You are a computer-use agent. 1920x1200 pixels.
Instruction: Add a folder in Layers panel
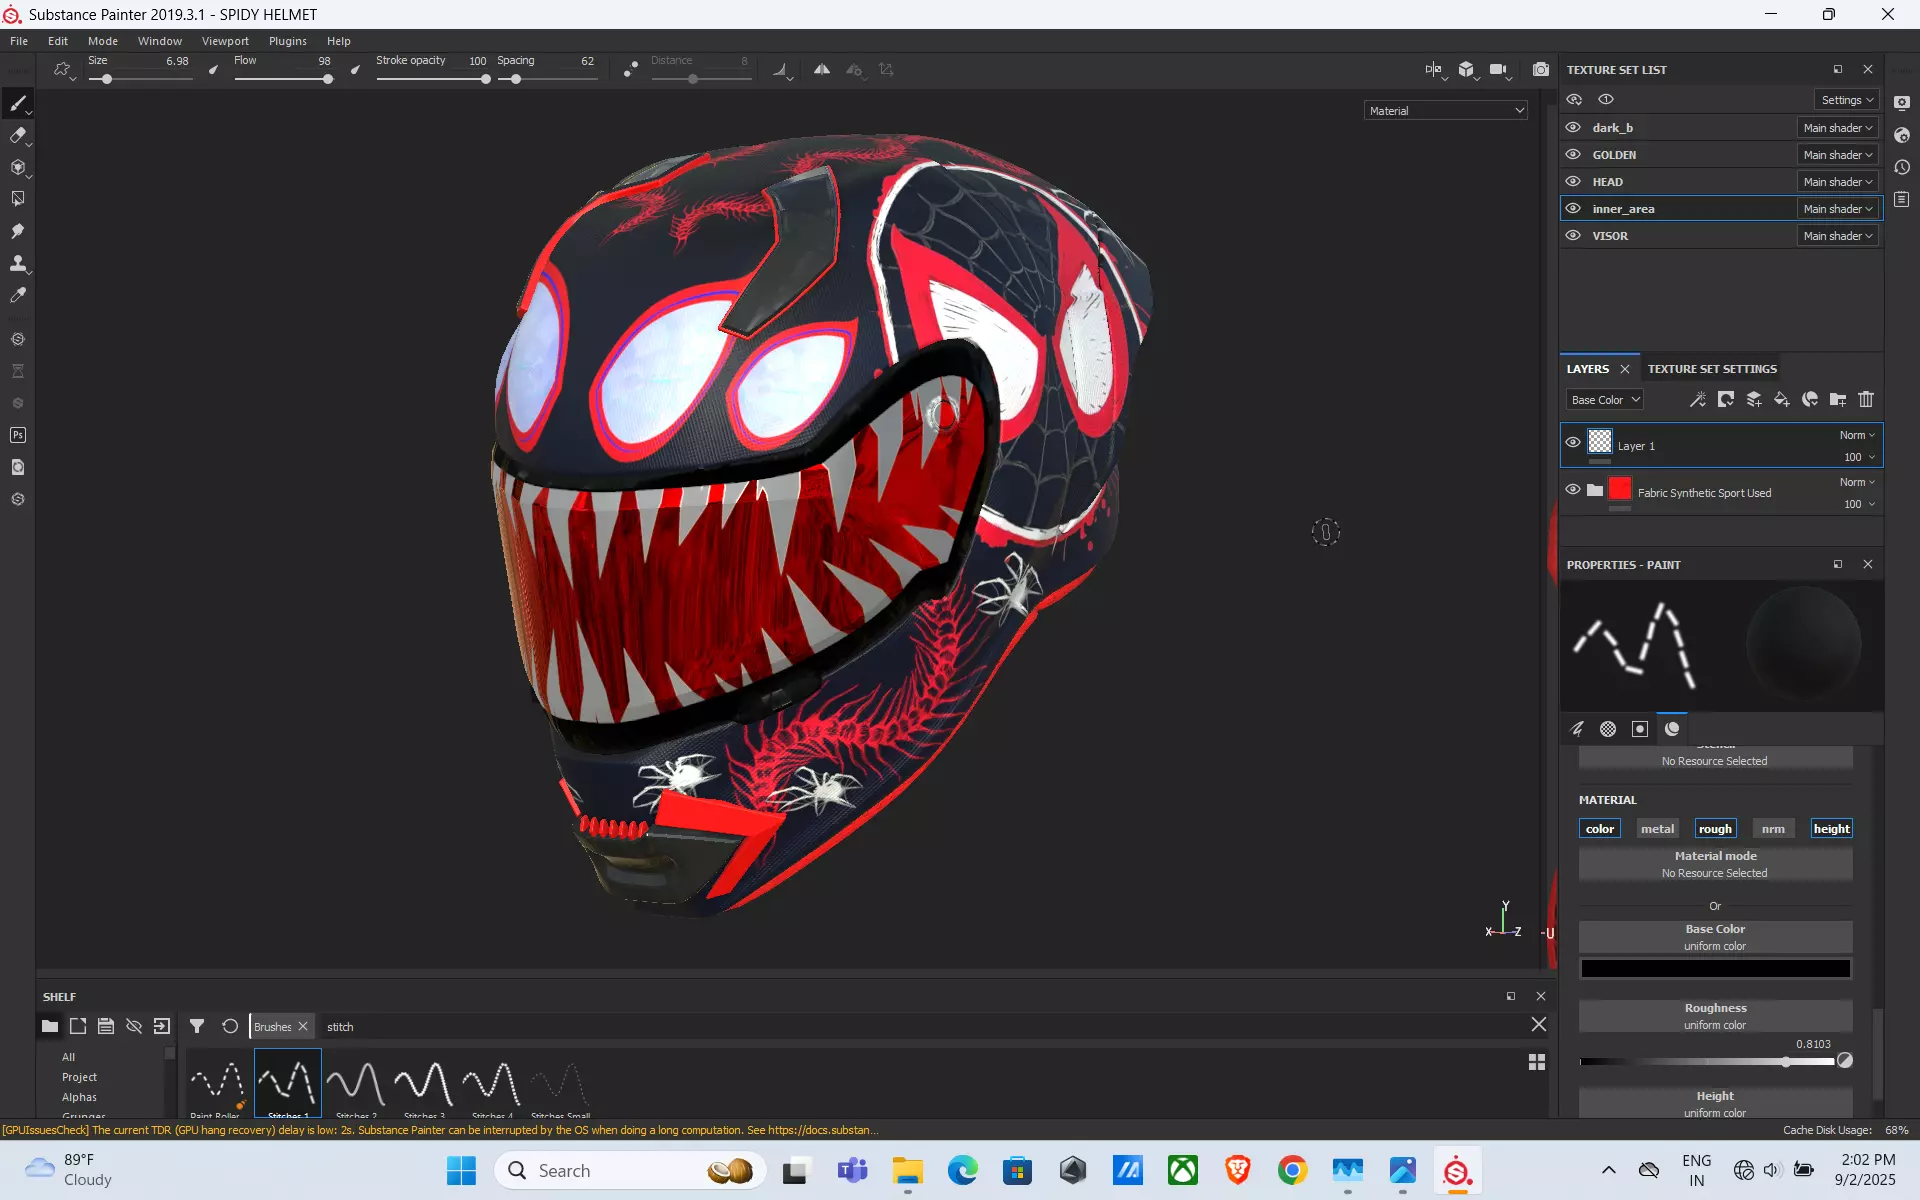[x=1838, y=400]
